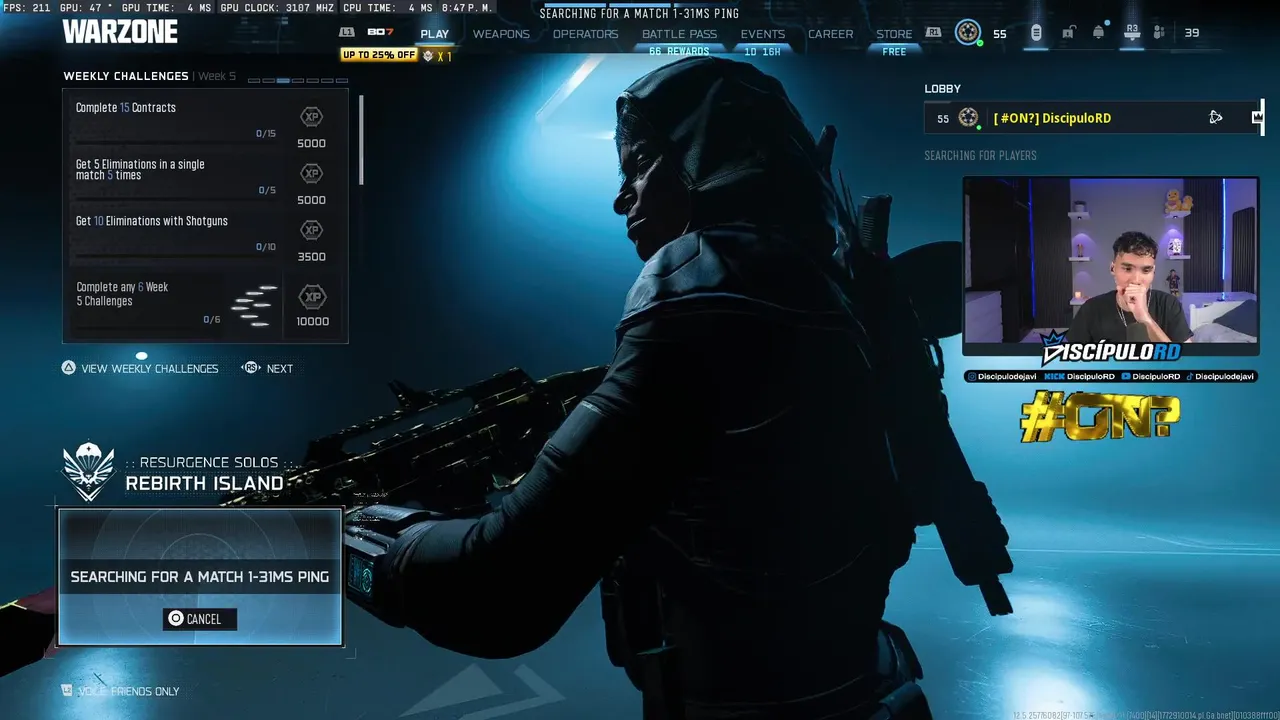Select the highlighted week indicator pip
1280x720 pixels.
[284, 80]
